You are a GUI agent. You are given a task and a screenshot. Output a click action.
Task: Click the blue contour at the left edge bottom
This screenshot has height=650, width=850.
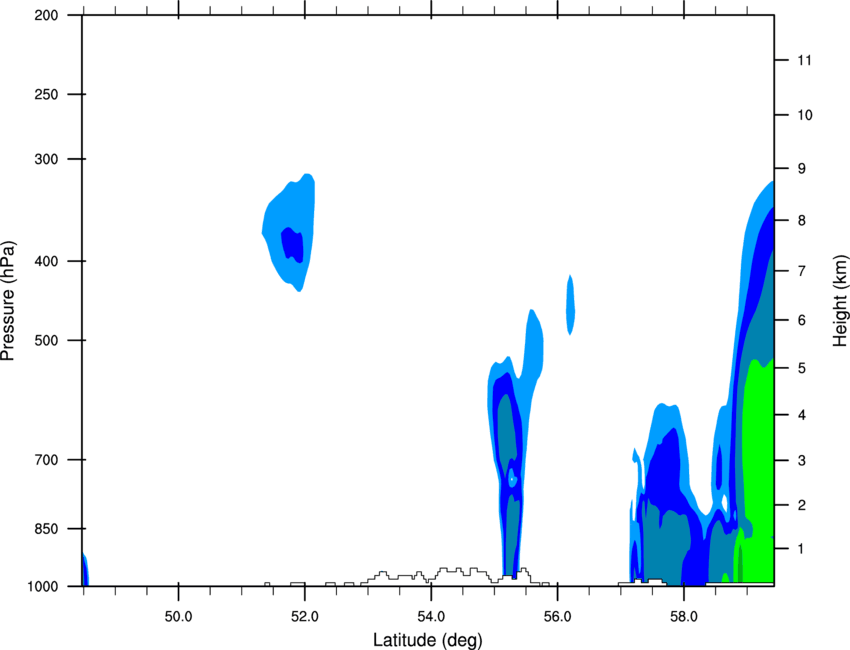coord(85,569)
